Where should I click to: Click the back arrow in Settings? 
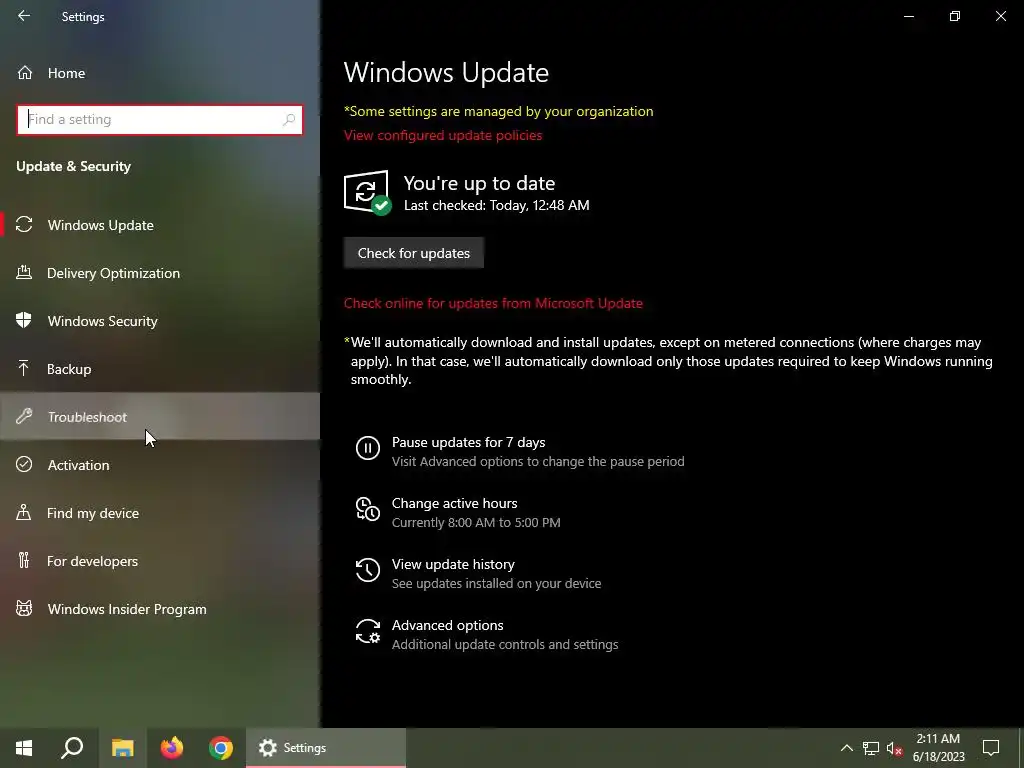(x=24, y=16)
